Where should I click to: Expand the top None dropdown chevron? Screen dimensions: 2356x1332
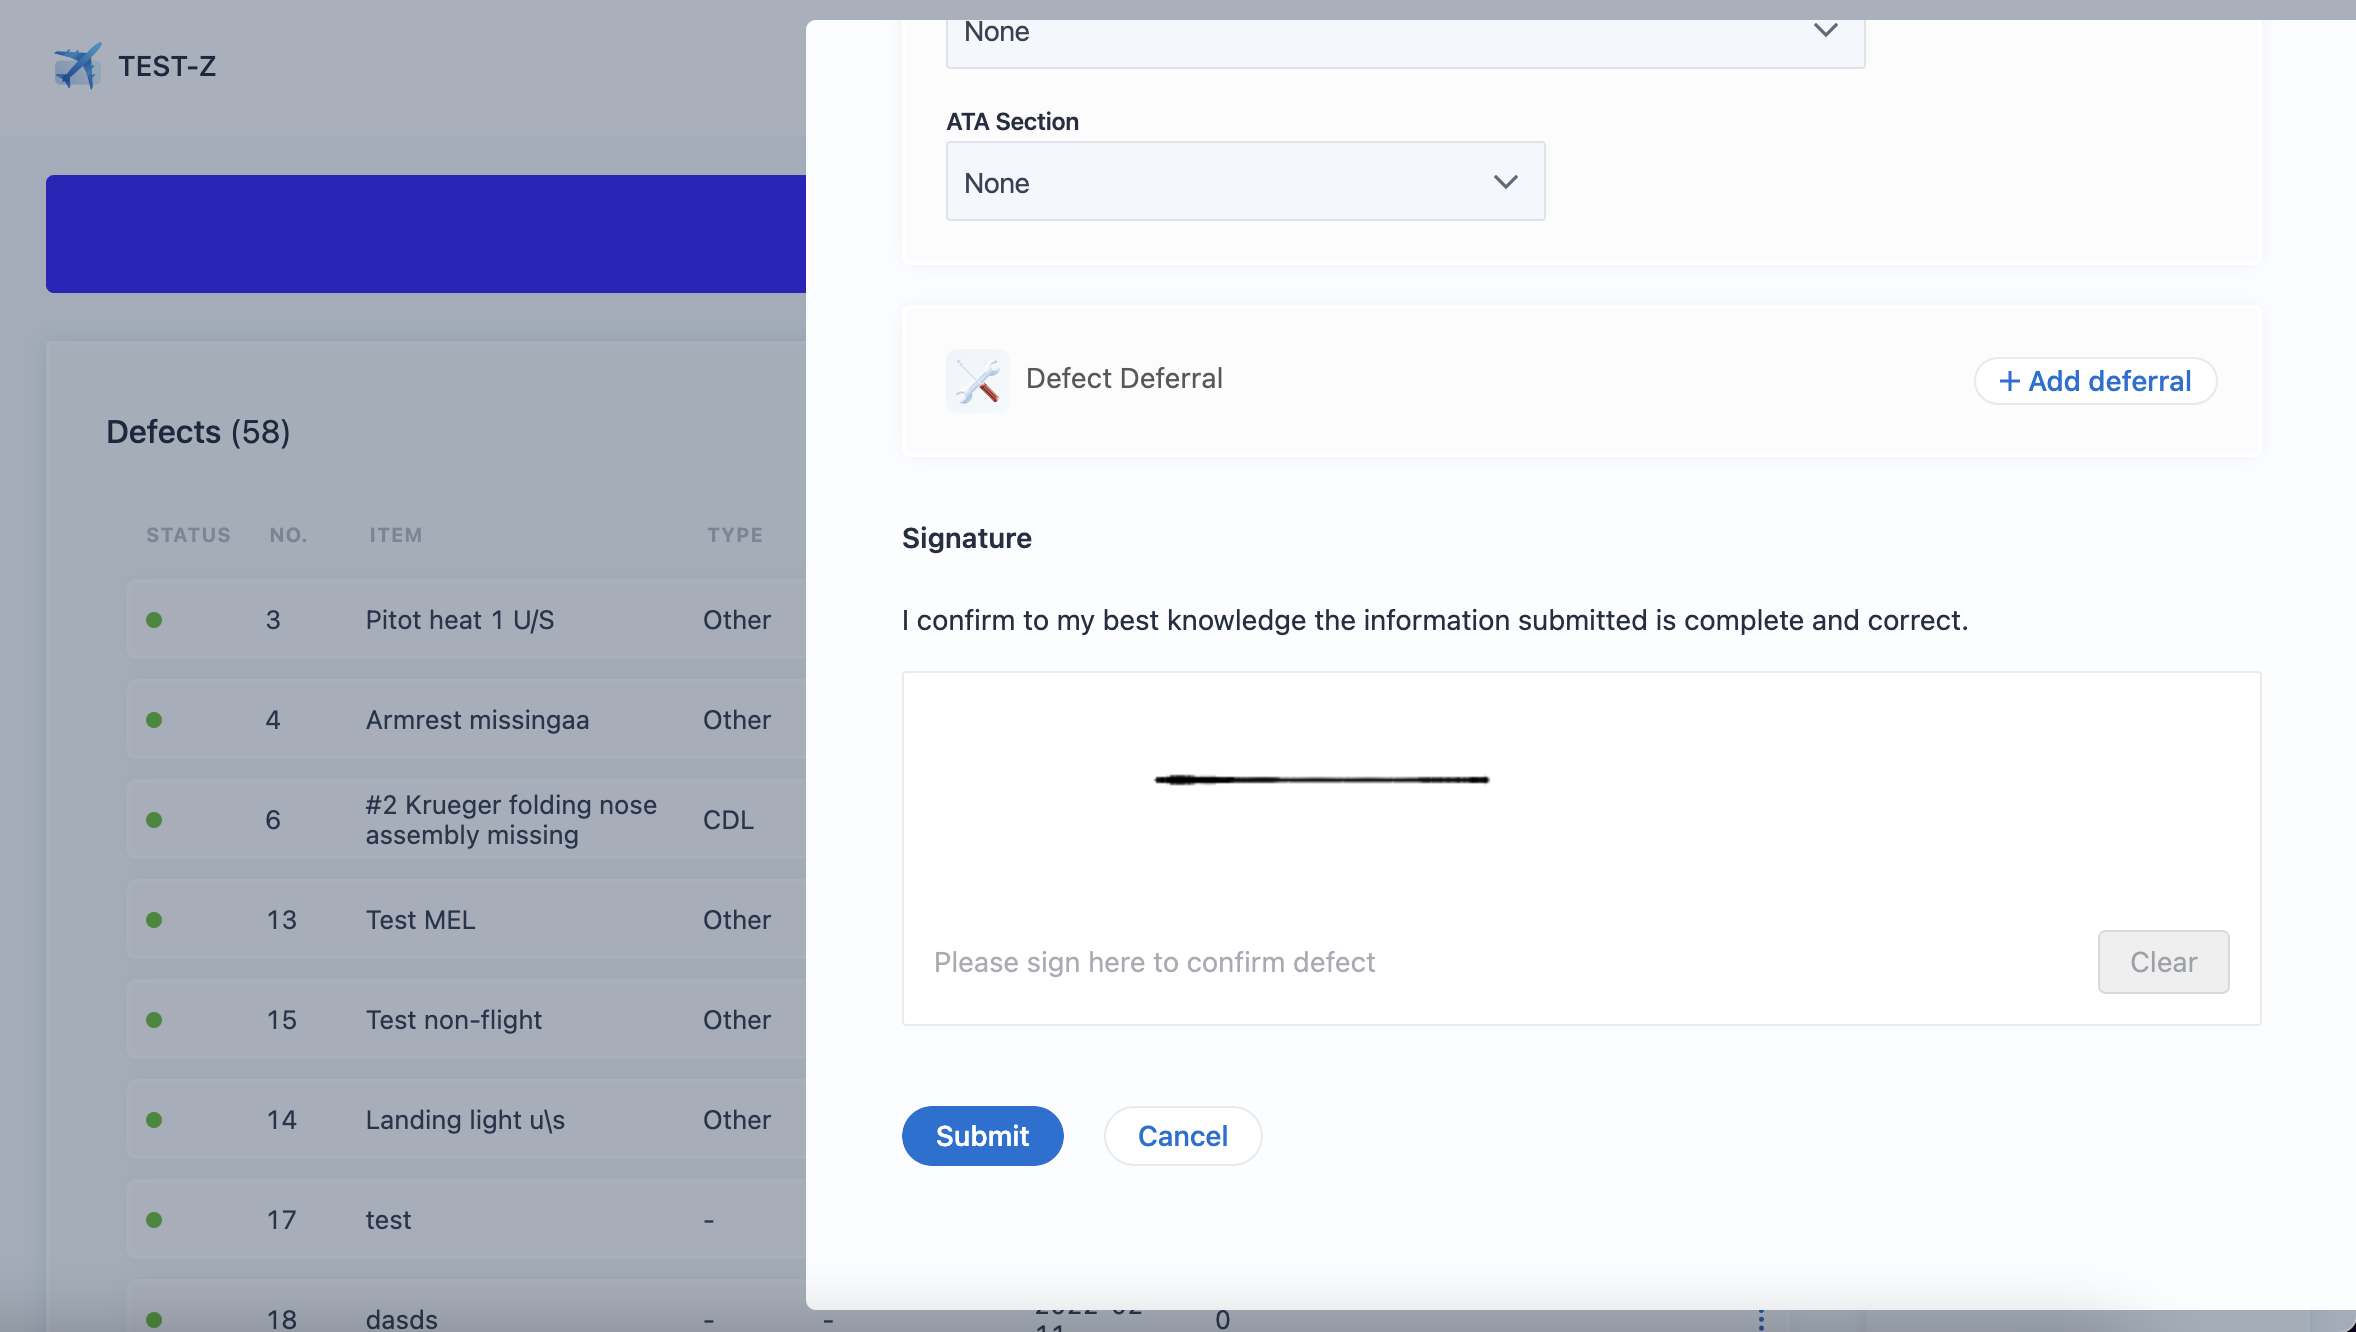[1825, 31]
